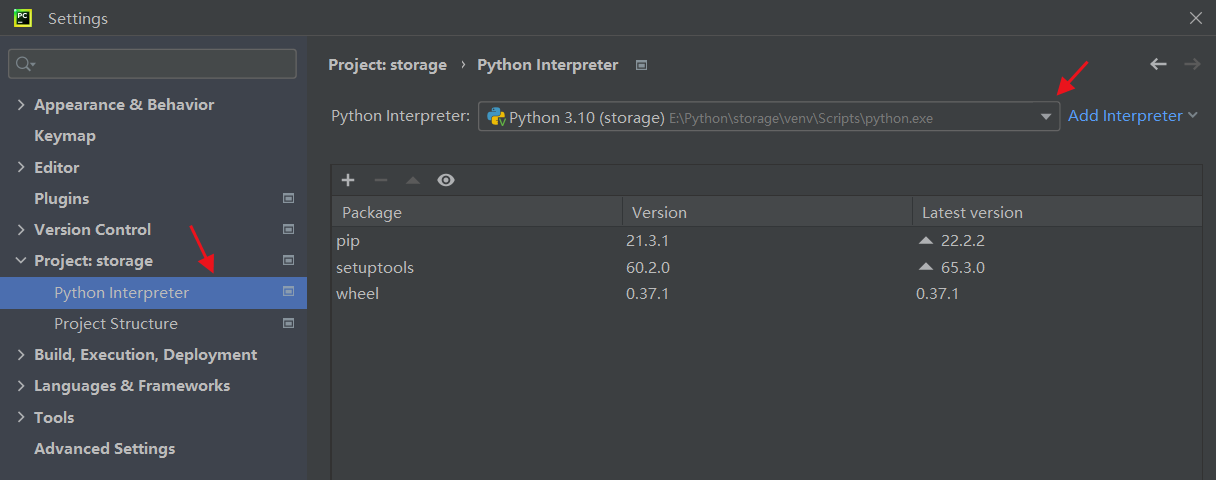Screen dimensions: 1216x480
Task: Click the plus icon to install a package
Action: [x=348, y=180]
